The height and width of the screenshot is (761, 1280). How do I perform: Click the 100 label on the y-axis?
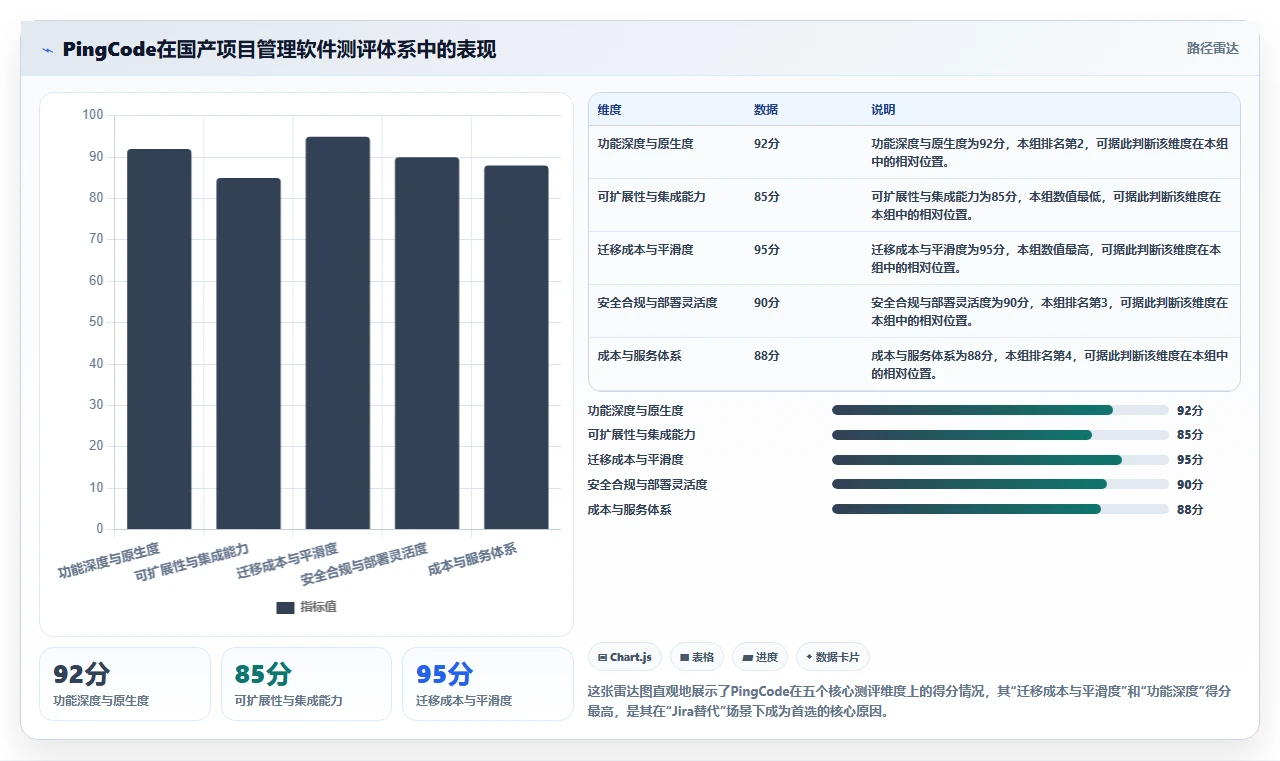(x=93, y=115)
